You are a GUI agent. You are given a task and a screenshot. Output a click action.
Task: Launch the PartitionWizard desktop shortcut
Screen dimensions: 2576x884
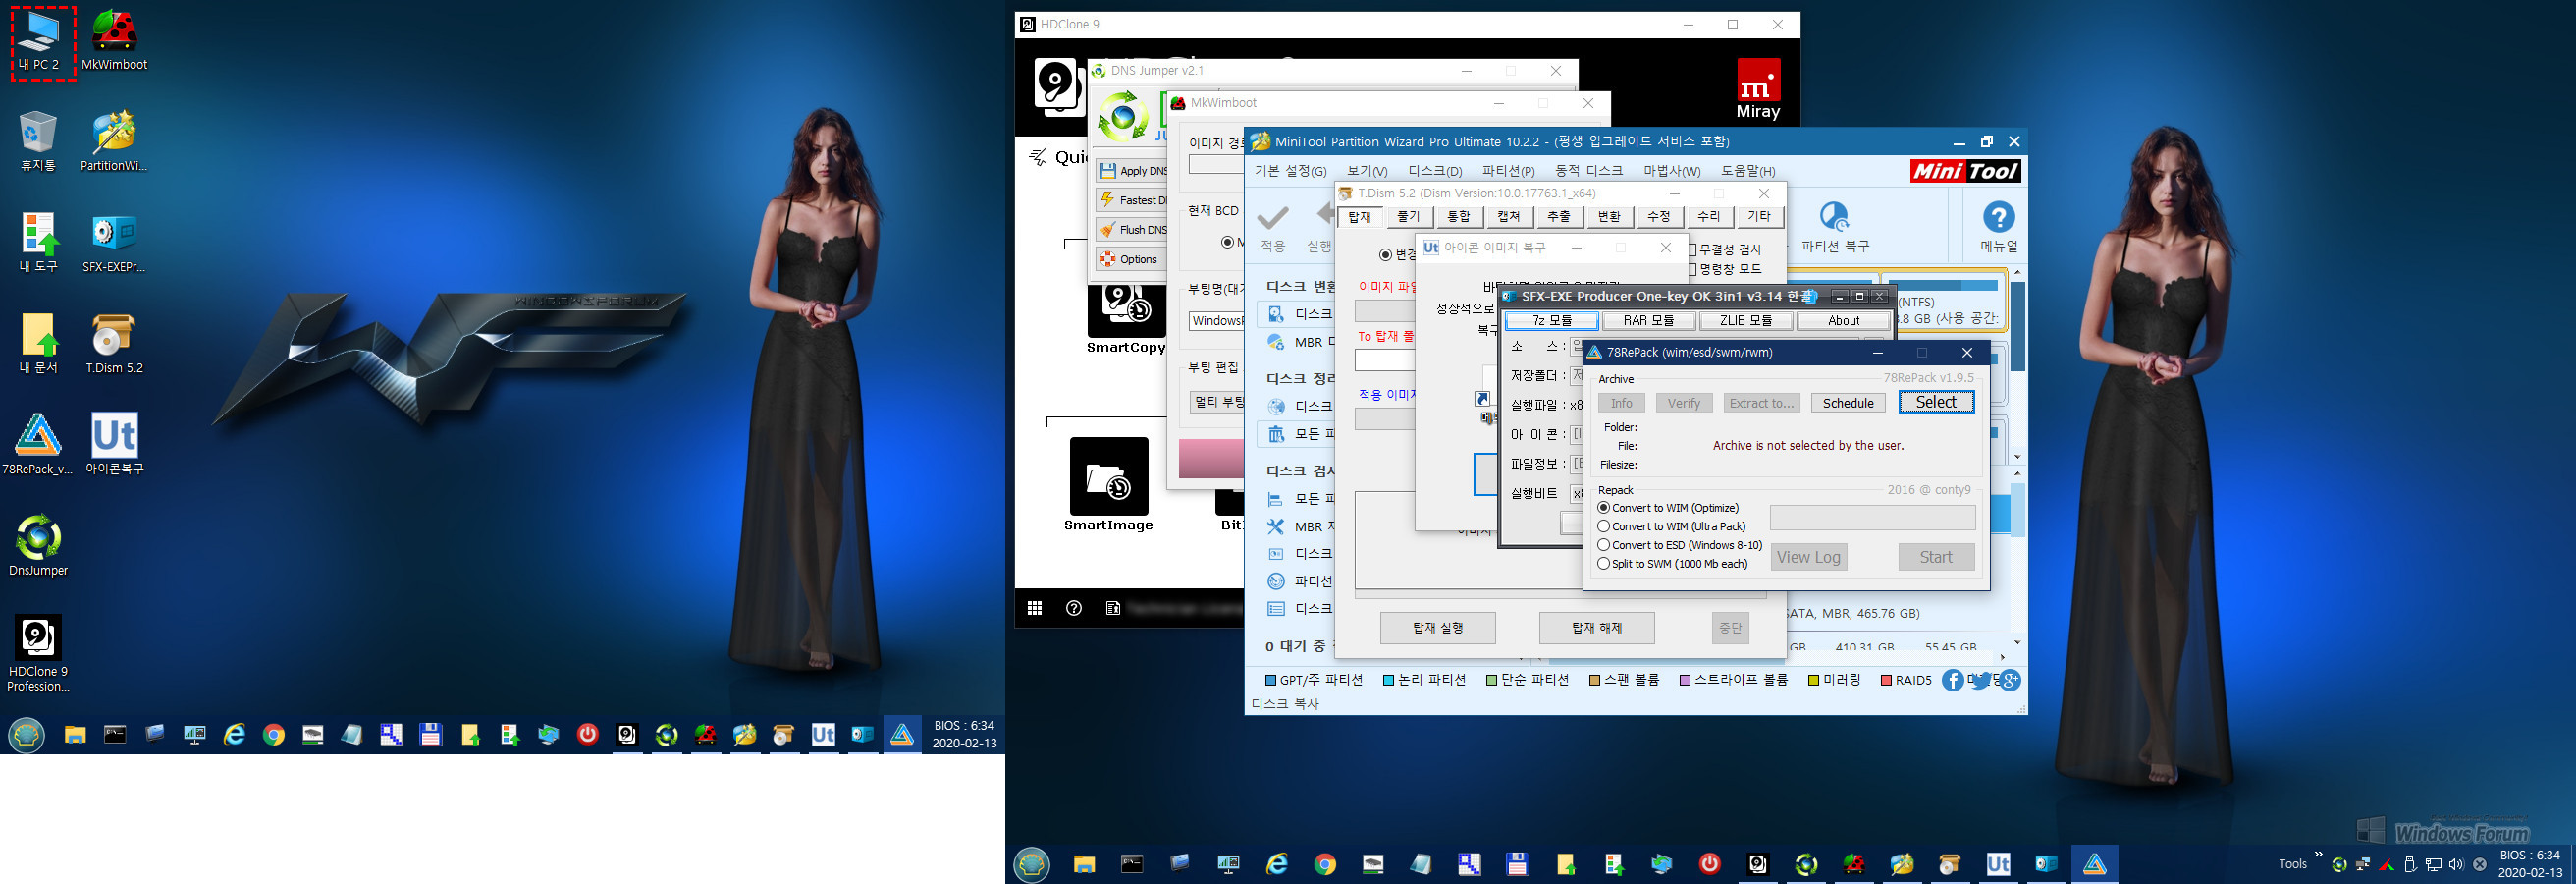click(x=114, y=142)
